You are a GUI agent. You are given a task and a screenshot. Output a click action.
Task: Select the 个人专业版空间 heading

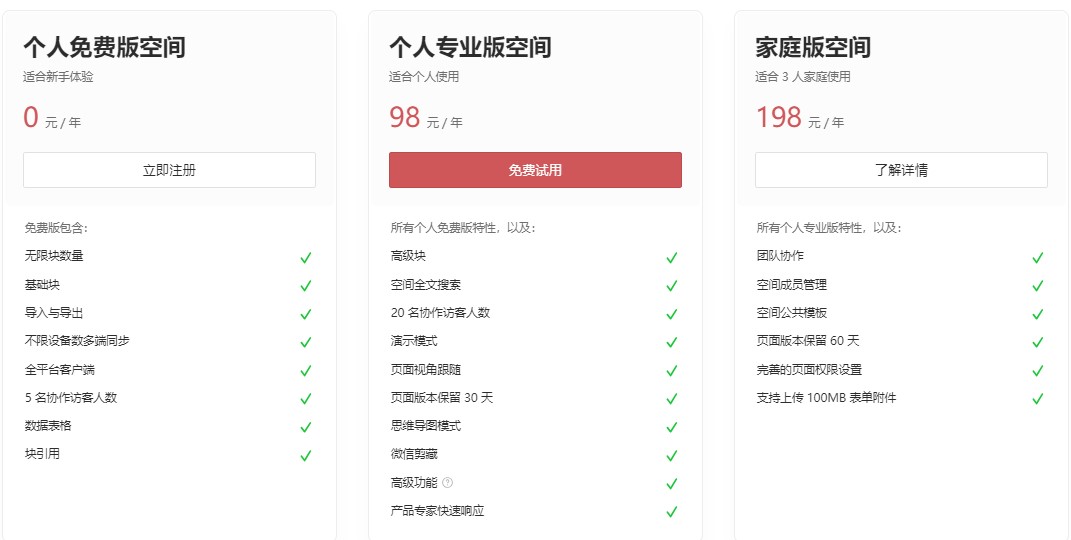471,47
